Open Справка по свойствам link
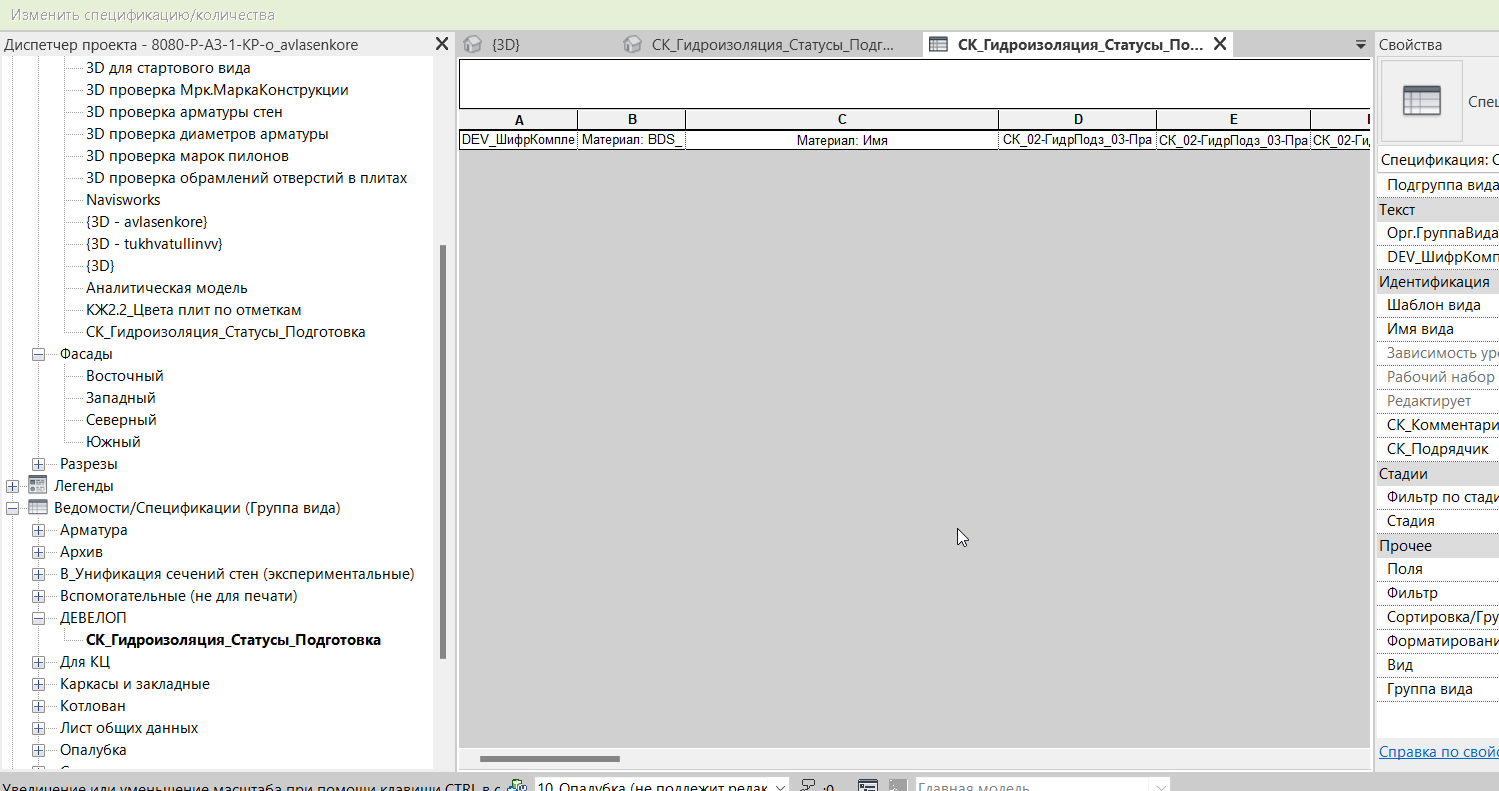The width and height of the screenshot is (1499, 791). pyautogui.click(x=1438, y=752)
